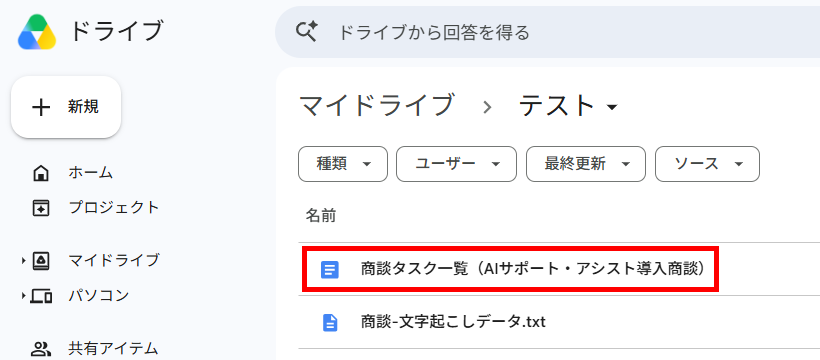The image size is (820, 360).
Task: Click the Docs icon of 商談タスク一覧
Action: click(329, 269)
